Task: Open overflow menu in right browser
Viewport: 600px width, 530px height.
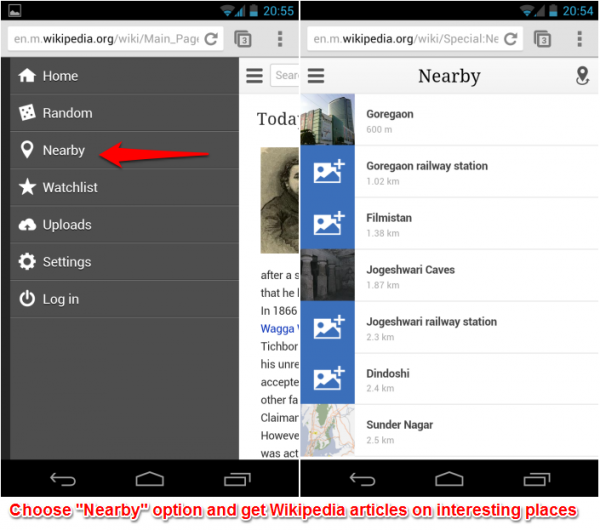Action: pos(580,39)
